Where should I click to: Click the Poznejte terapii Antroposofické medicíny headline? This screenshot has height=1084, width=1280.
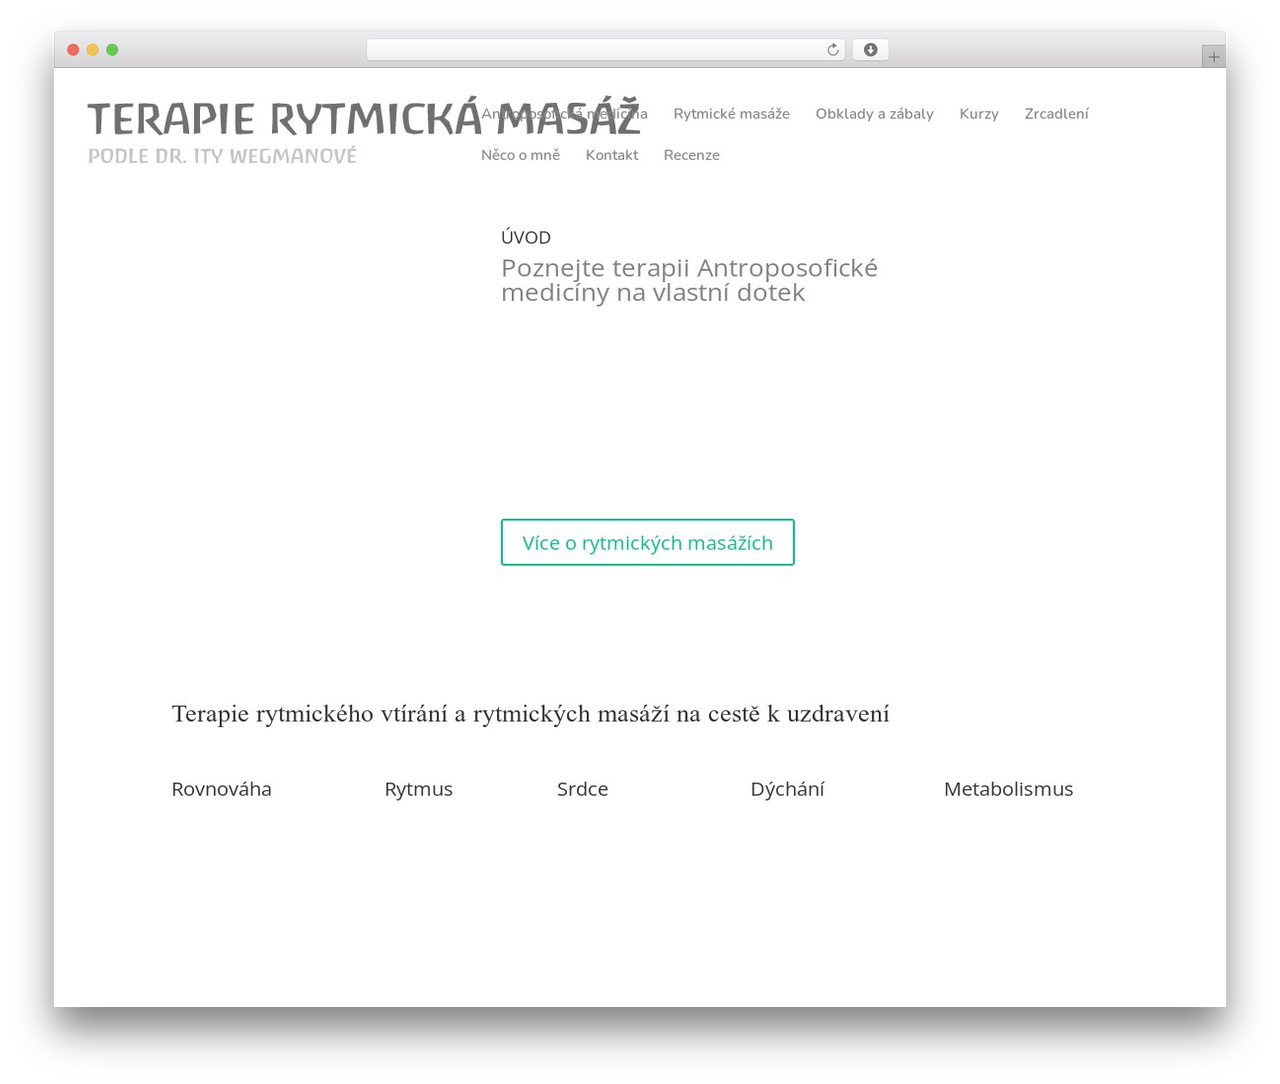689,280
